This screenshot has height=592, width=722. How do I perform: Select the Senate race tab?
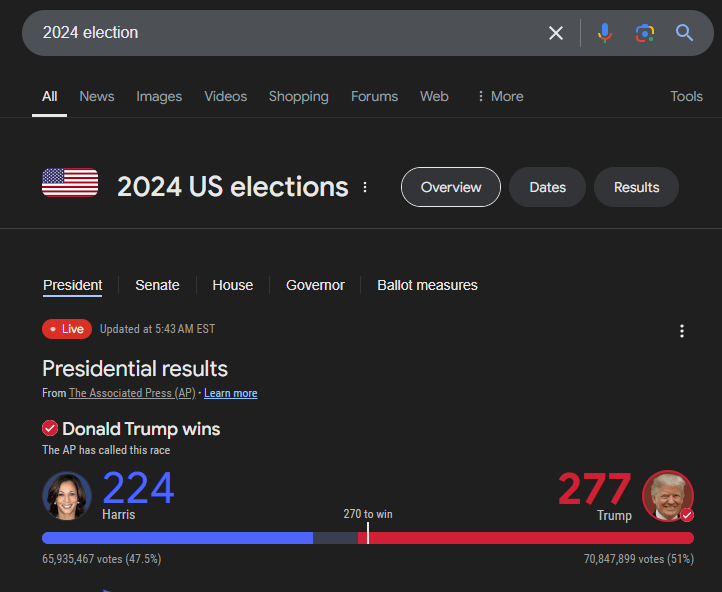[x=157, y=285]
